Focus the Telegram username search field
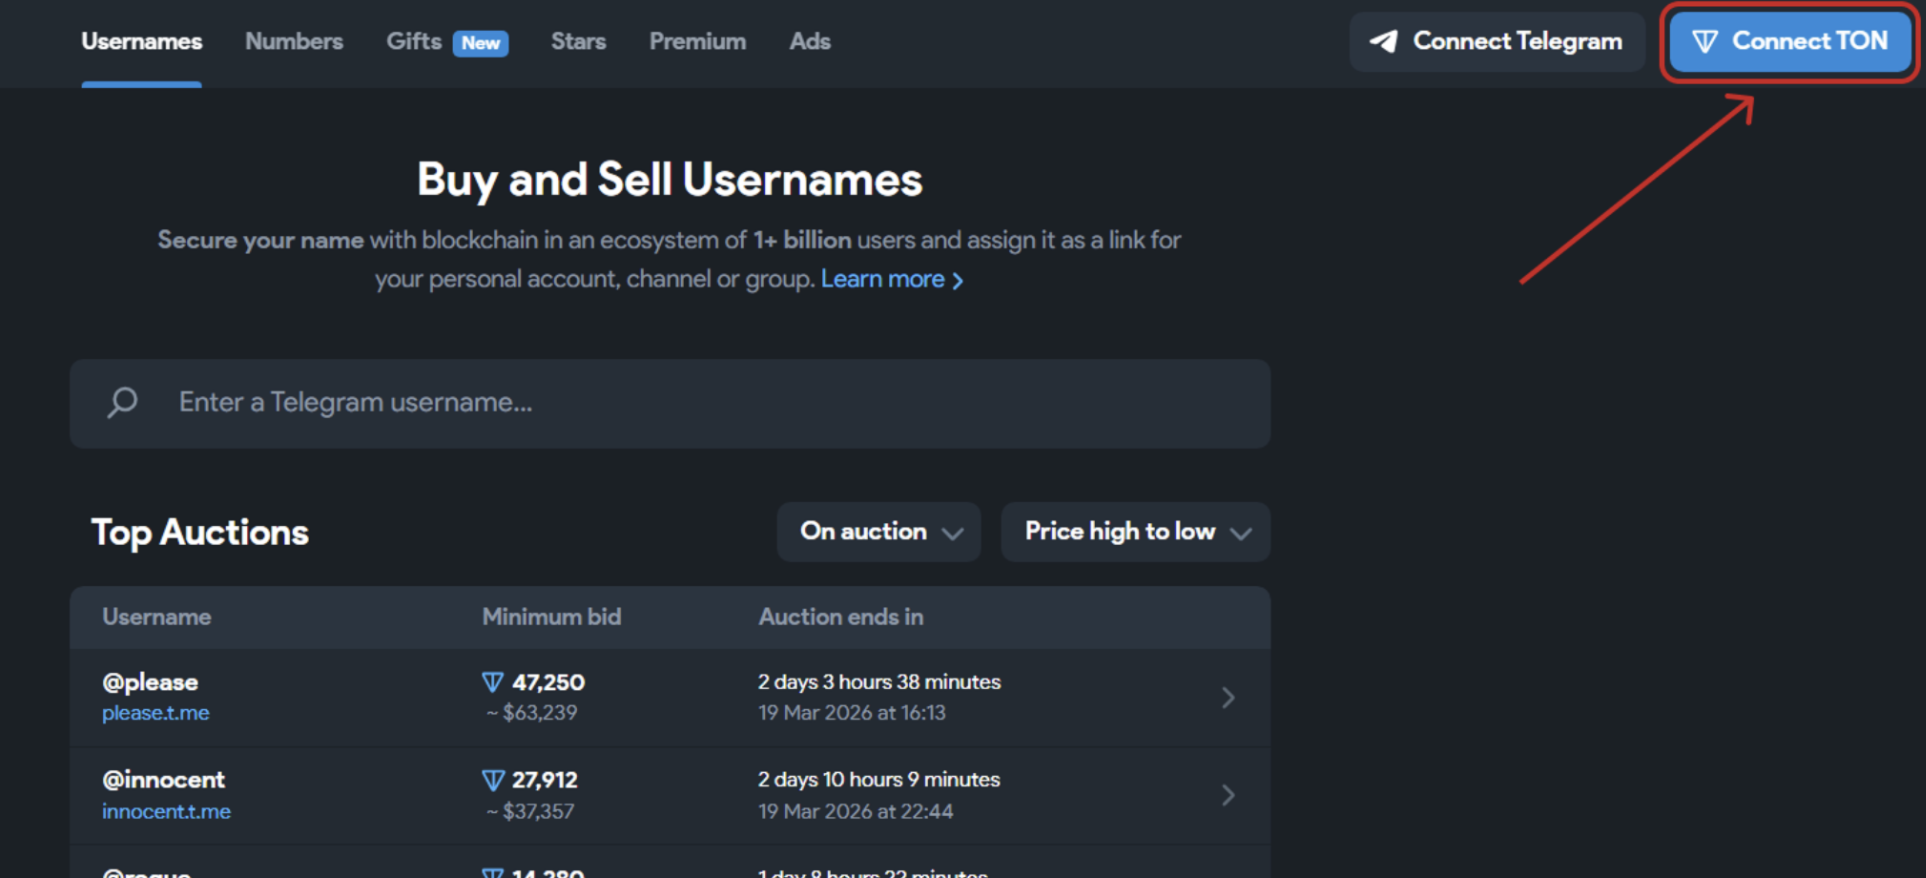 [x=700, y=402]
